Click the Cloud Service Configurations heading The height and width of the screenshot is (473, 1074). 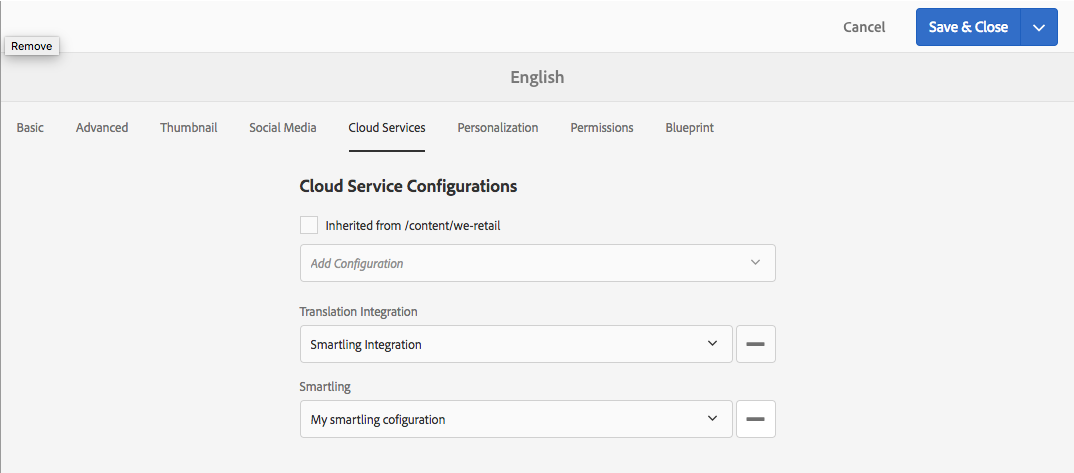pyautogui.click(x=408, y=186)
